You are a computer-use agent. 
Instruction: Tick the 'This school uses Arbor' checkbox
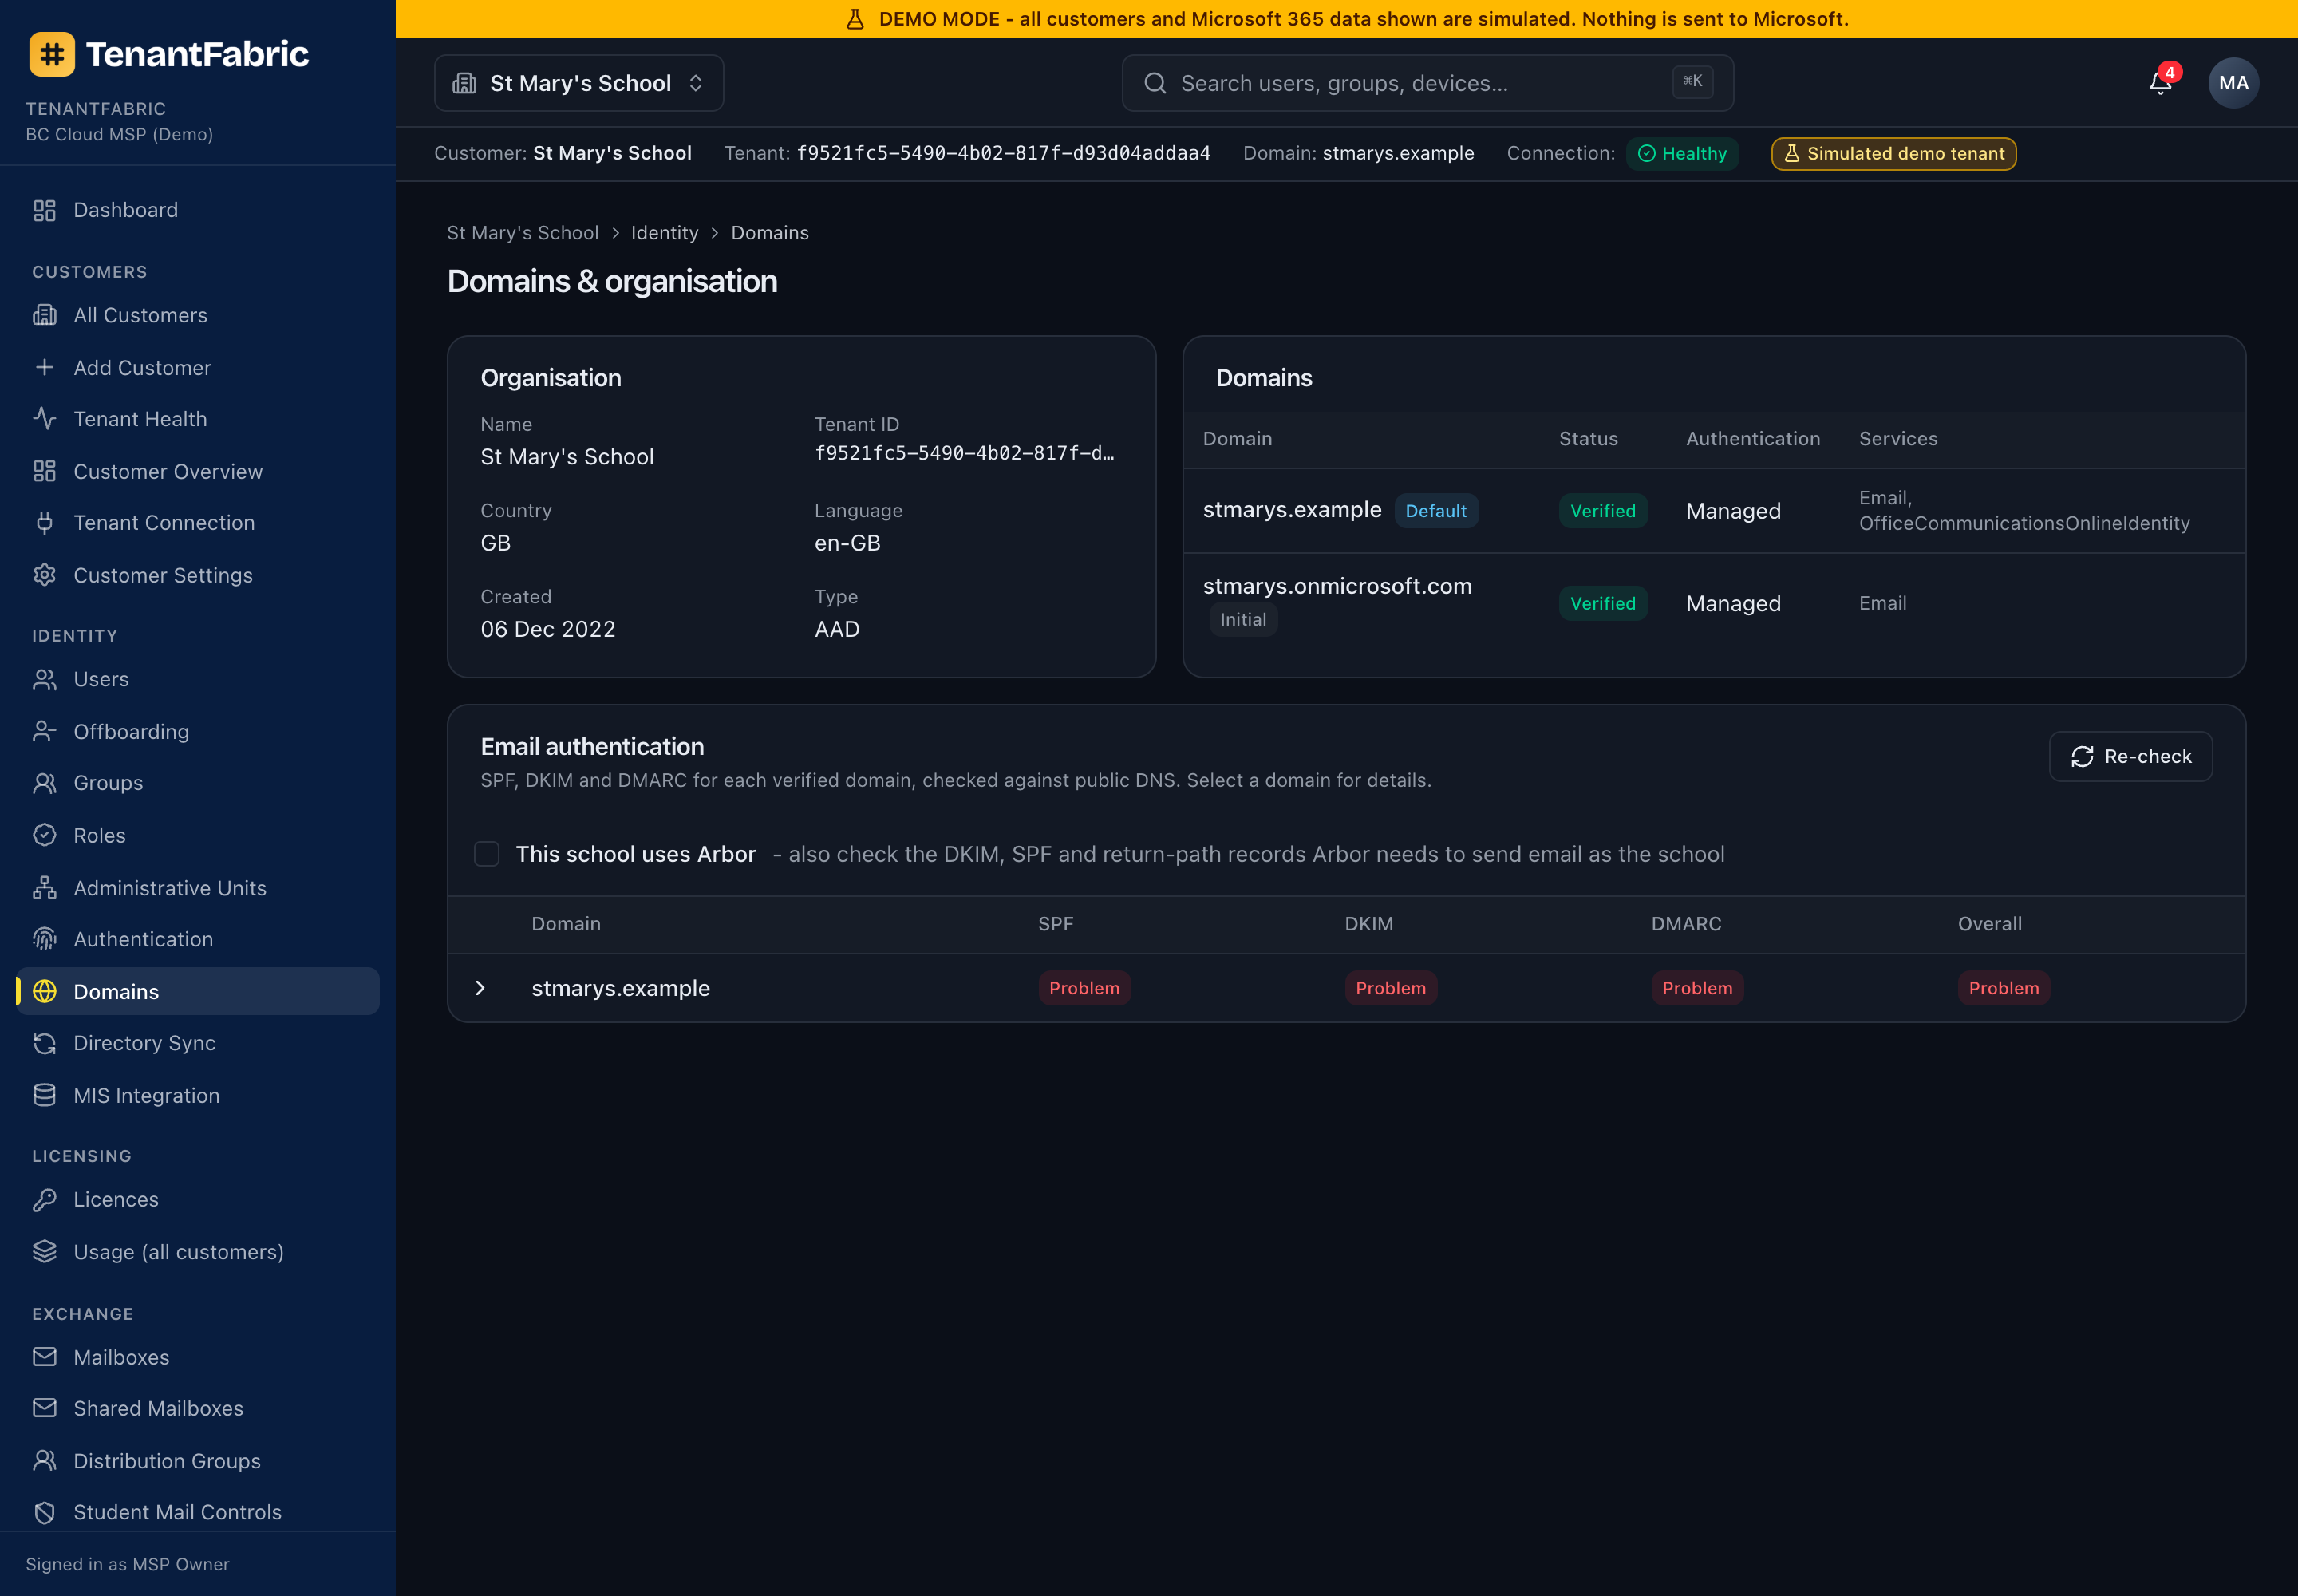(x=487, y=854)
